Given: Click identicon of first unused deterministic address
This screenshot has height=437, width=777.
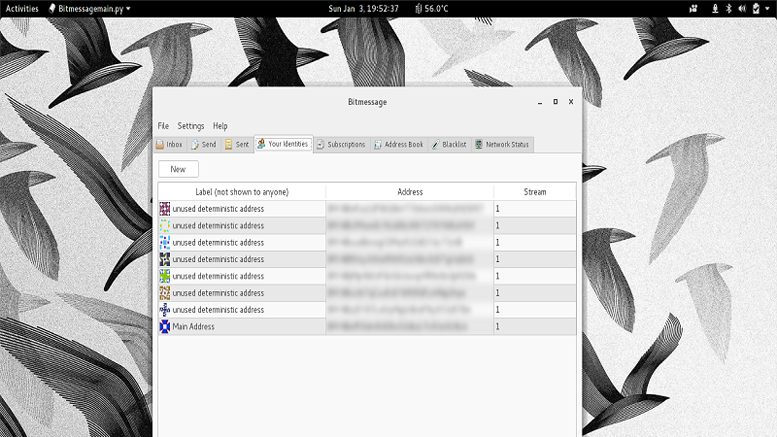Looking at the screenshot, I should point(165,209).
